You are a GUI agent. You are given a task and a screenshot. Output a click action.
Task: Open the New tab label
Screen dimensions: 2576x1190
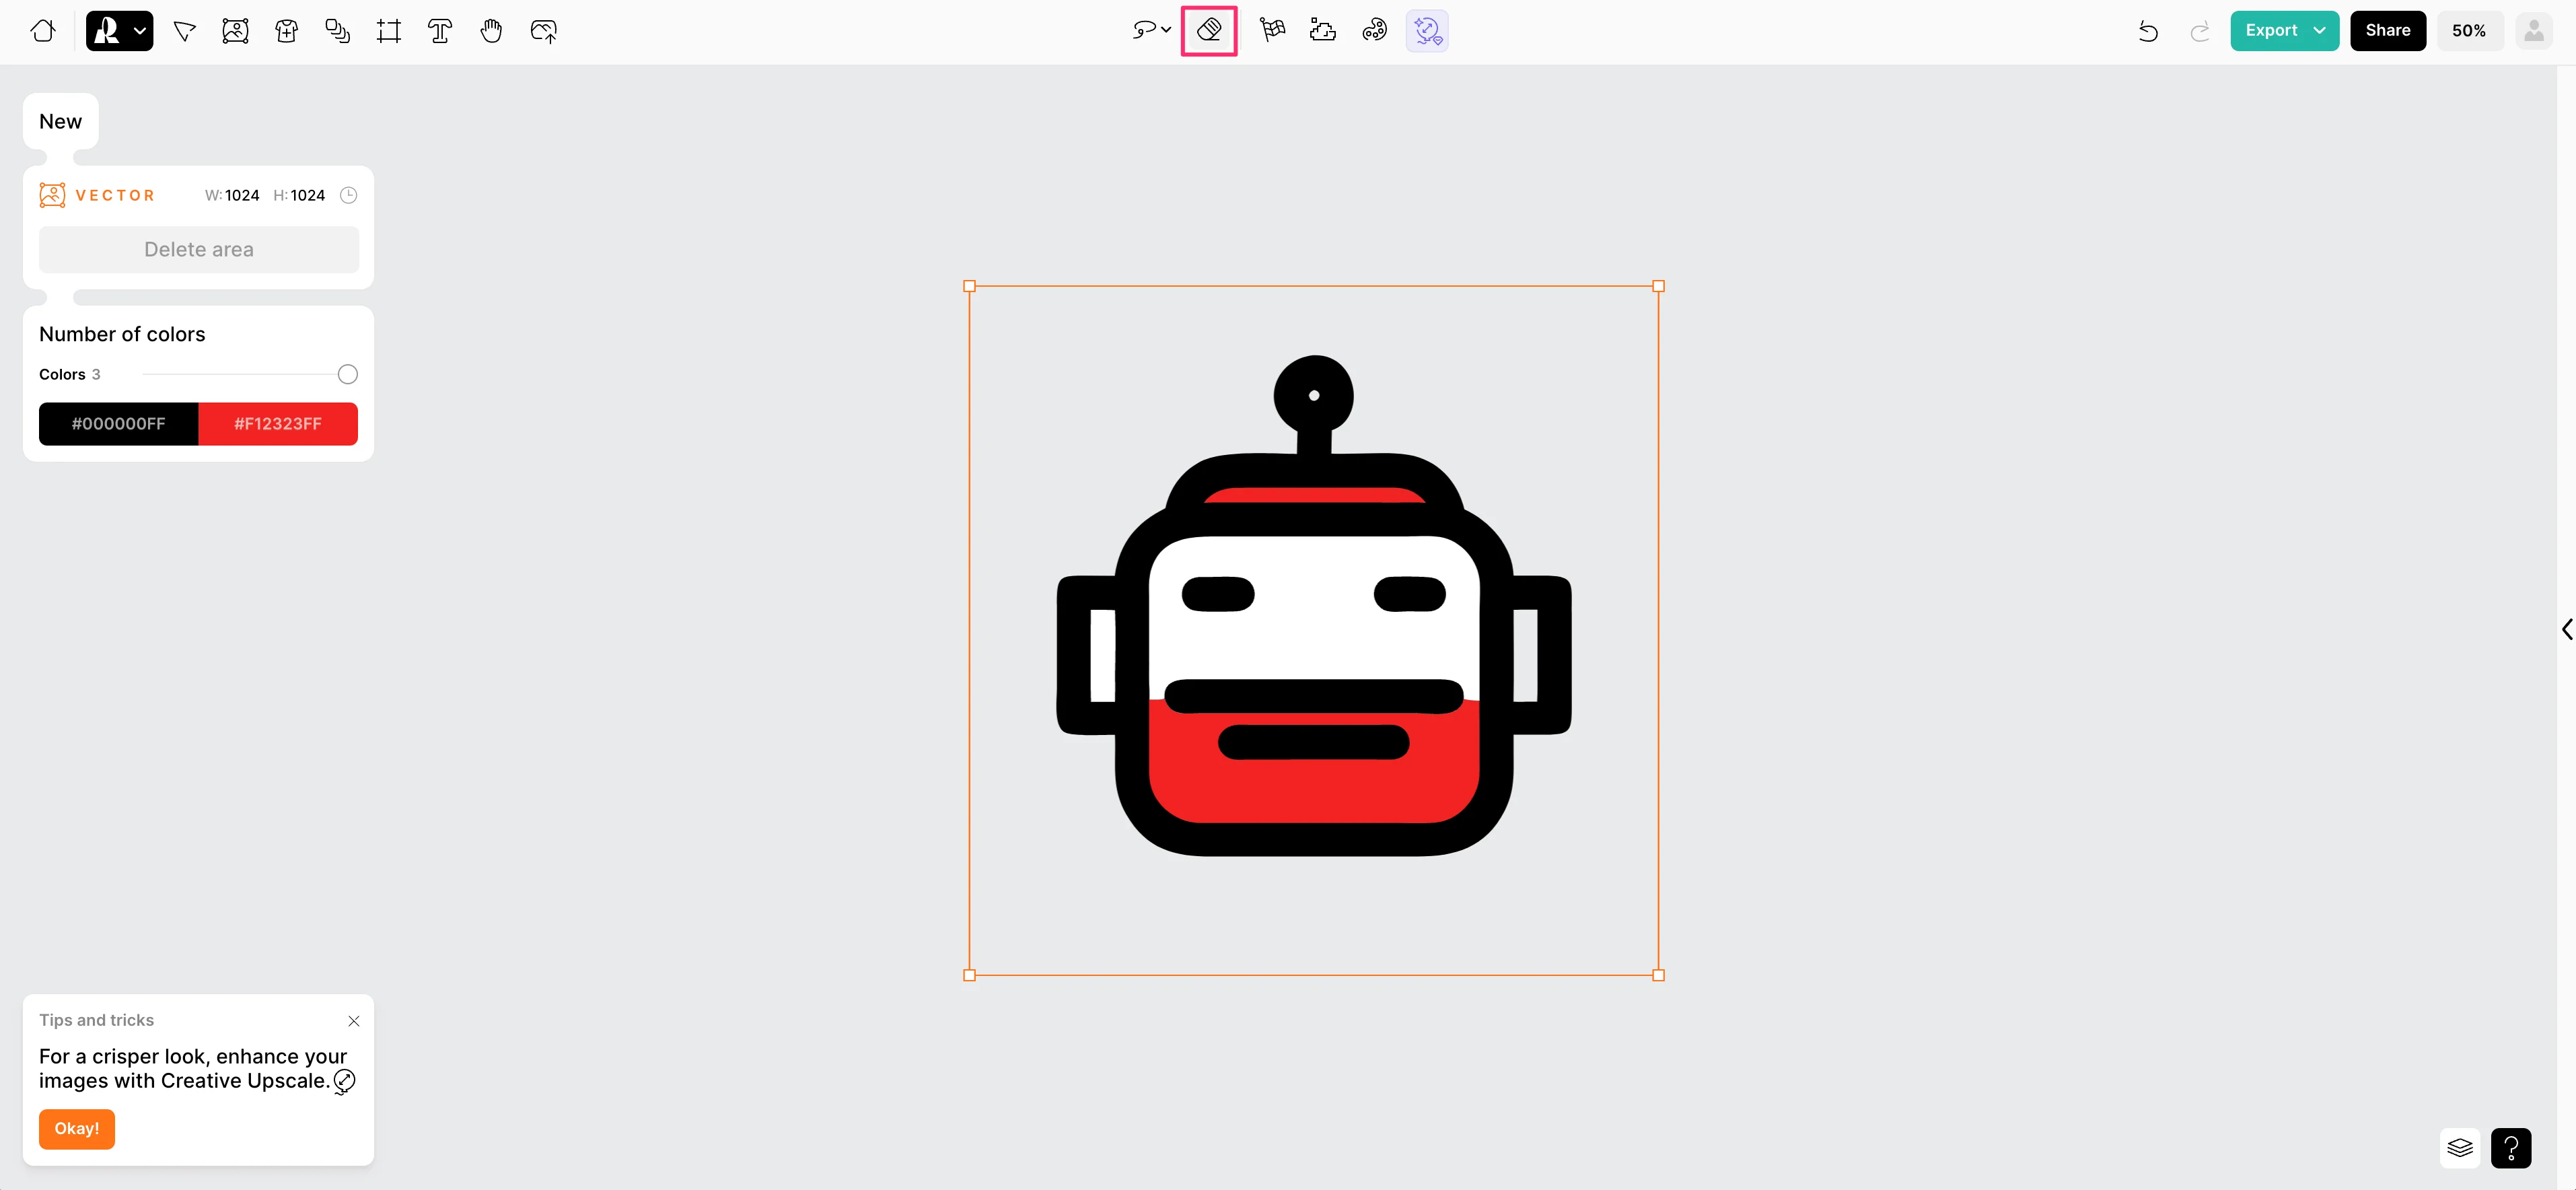tap(60, 121)
